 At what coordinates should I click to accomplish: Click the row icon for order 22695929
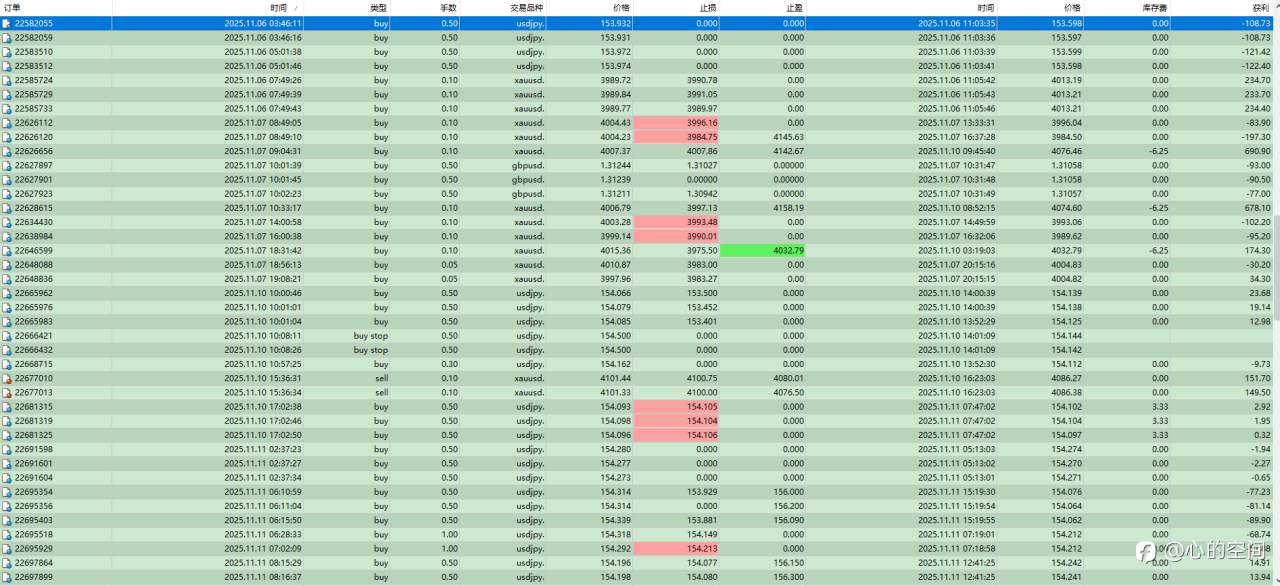click(x=6, y=549)
